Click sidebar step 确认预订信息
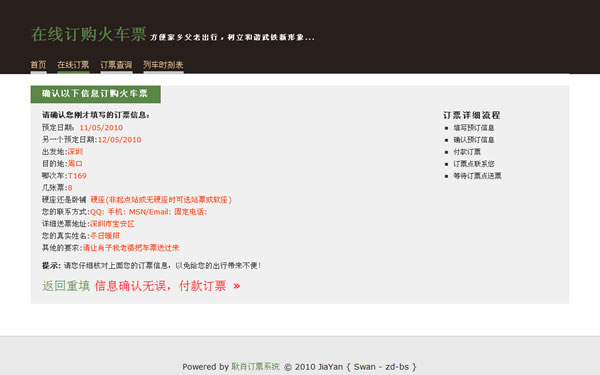Image resolution: width=600 pixels, height=375 pixels. [474, 140]
